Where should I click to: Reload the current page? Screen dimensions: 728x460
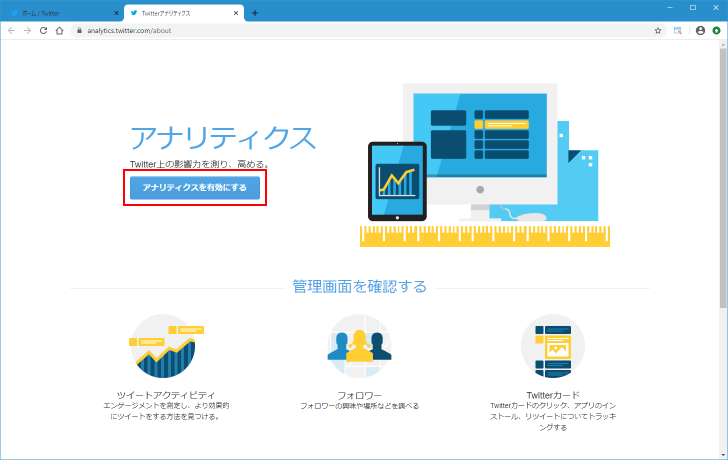click(43, 31)
